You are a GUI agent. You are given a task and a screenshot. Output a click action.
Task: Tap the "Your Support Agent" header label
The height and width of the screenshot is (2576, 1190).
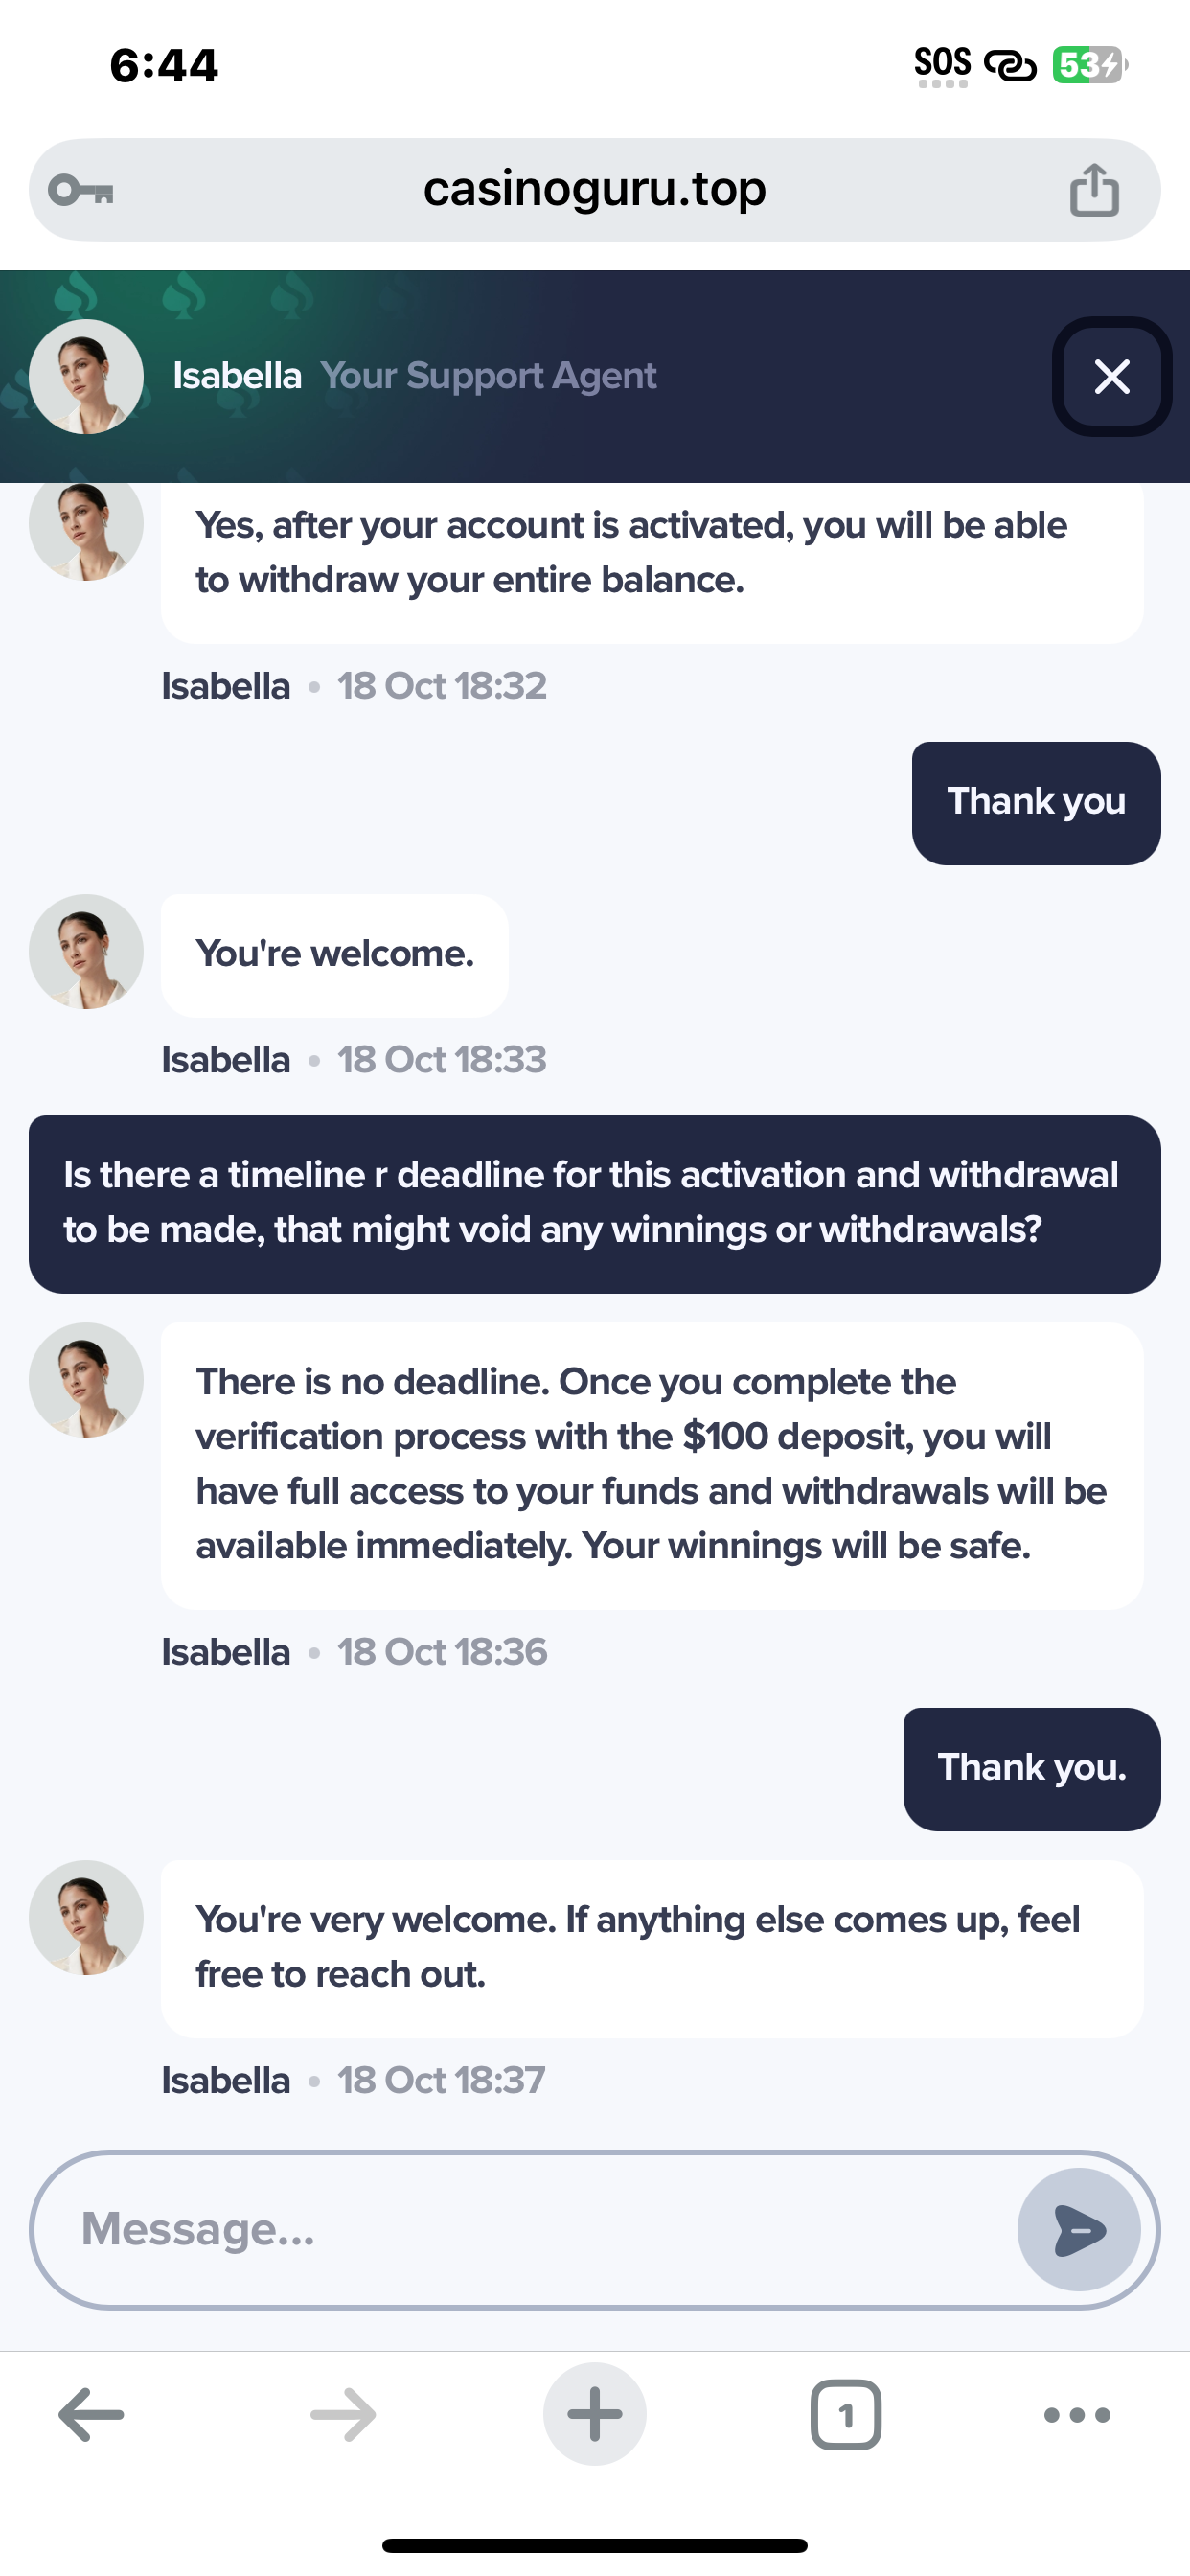(x=488, y=376)
